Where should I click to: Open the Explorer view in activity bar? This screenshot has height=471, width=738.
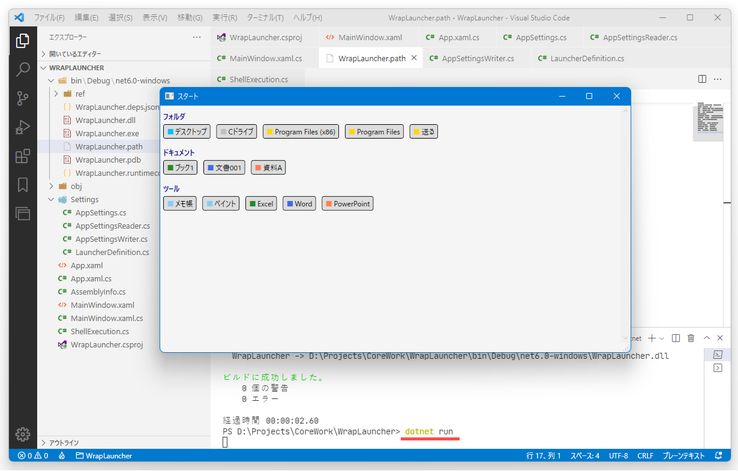(22, 41)
